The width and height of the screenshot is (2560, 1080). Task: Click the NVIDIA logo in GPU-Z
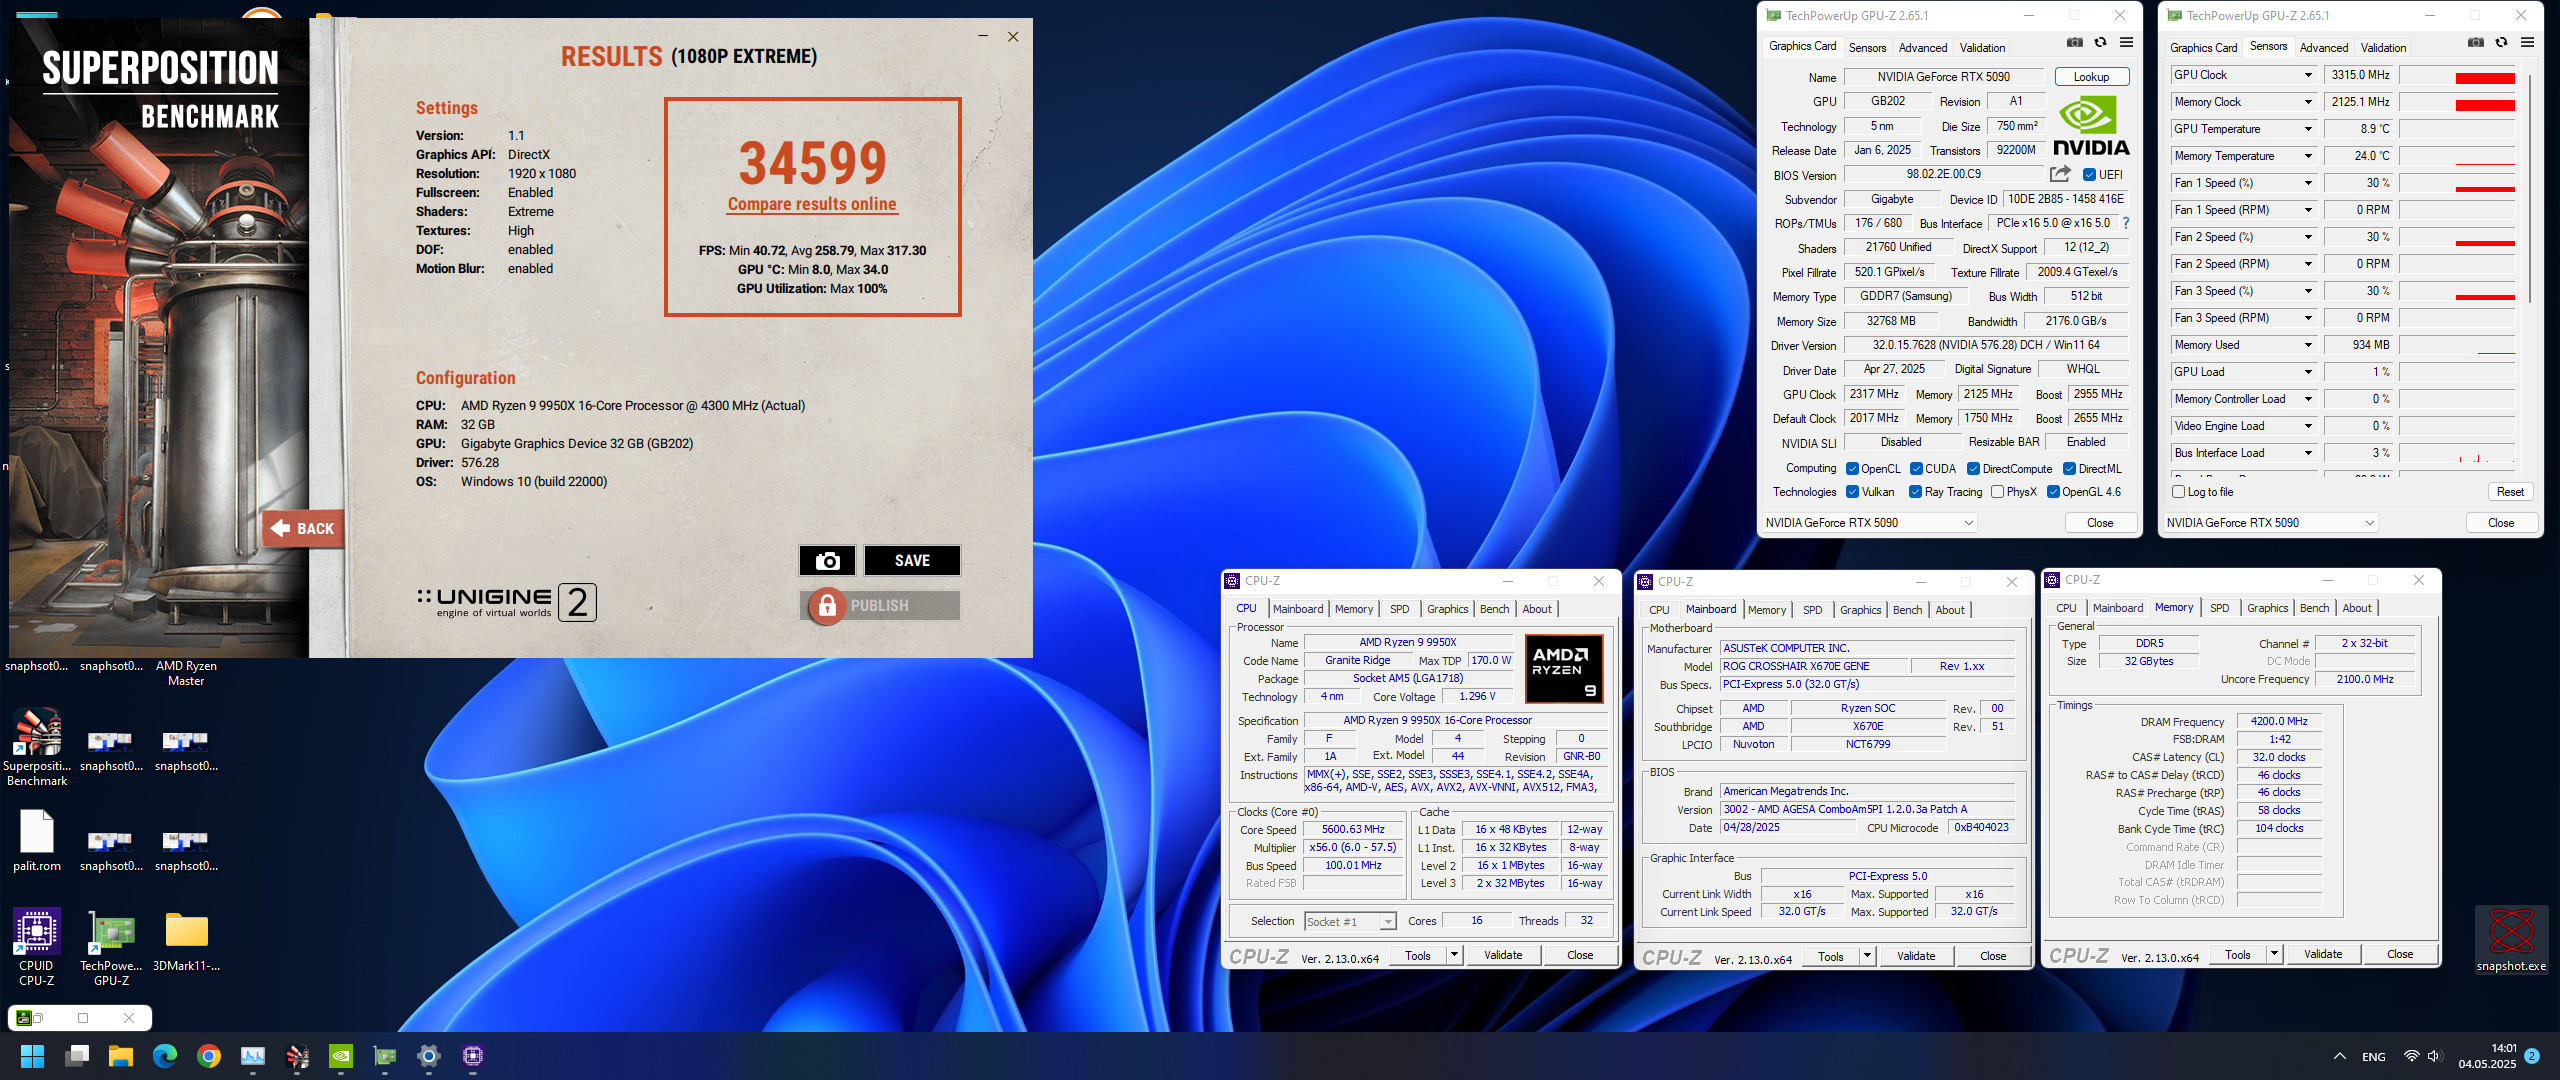(x=2091, y=126)
